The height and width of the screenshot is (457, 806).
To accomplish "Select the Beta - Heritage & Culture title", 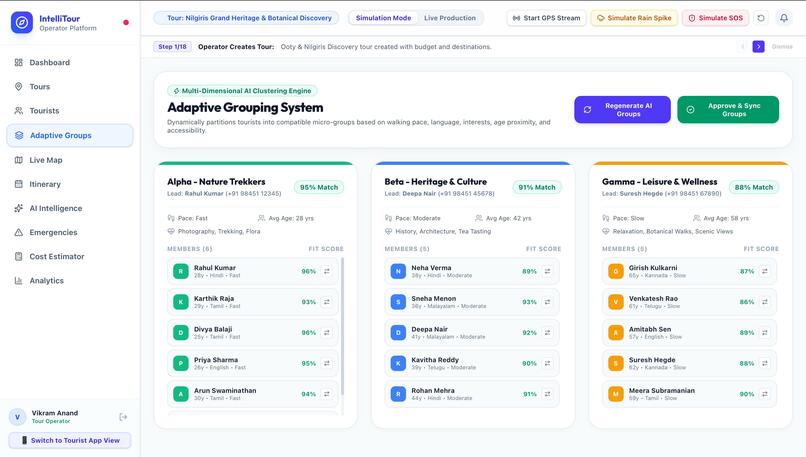I will point(436,182).
